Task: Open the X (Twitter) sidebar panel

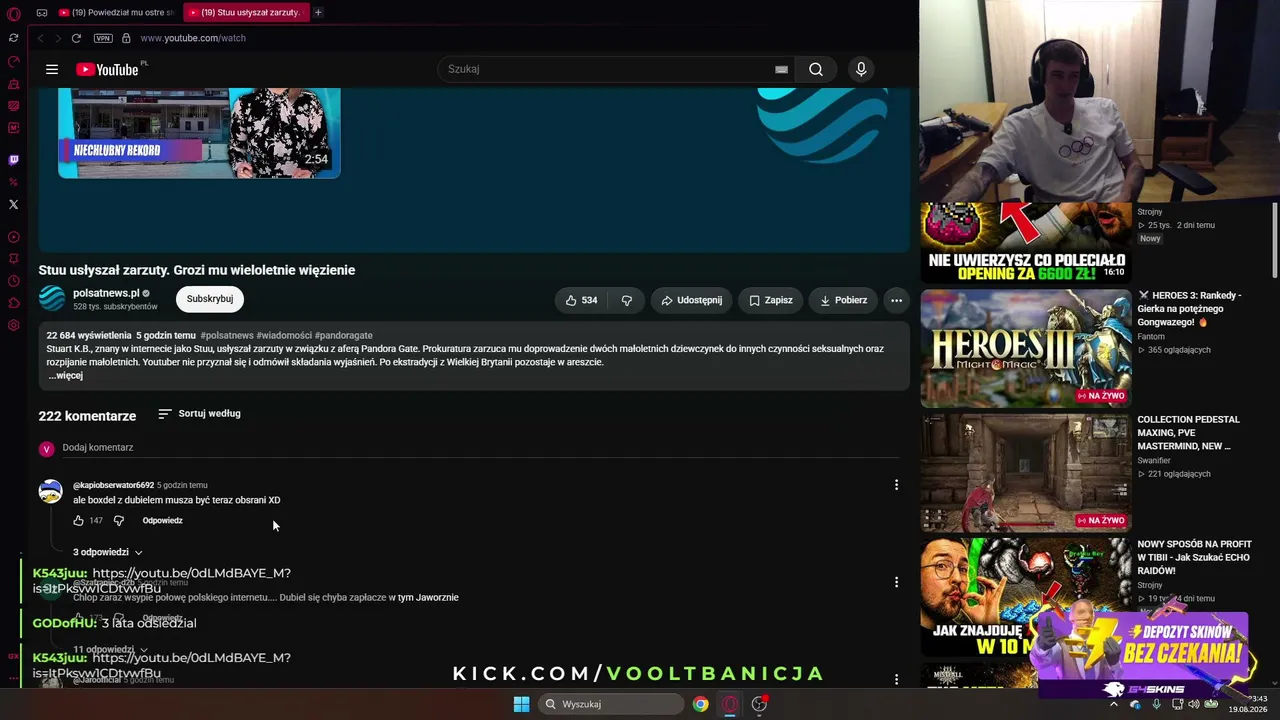Action: 13,204
